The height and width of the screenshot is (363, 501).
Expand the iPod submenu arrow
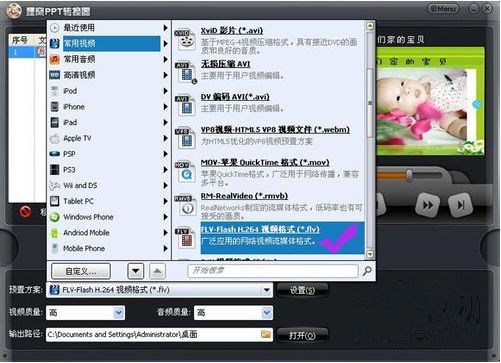165,91
